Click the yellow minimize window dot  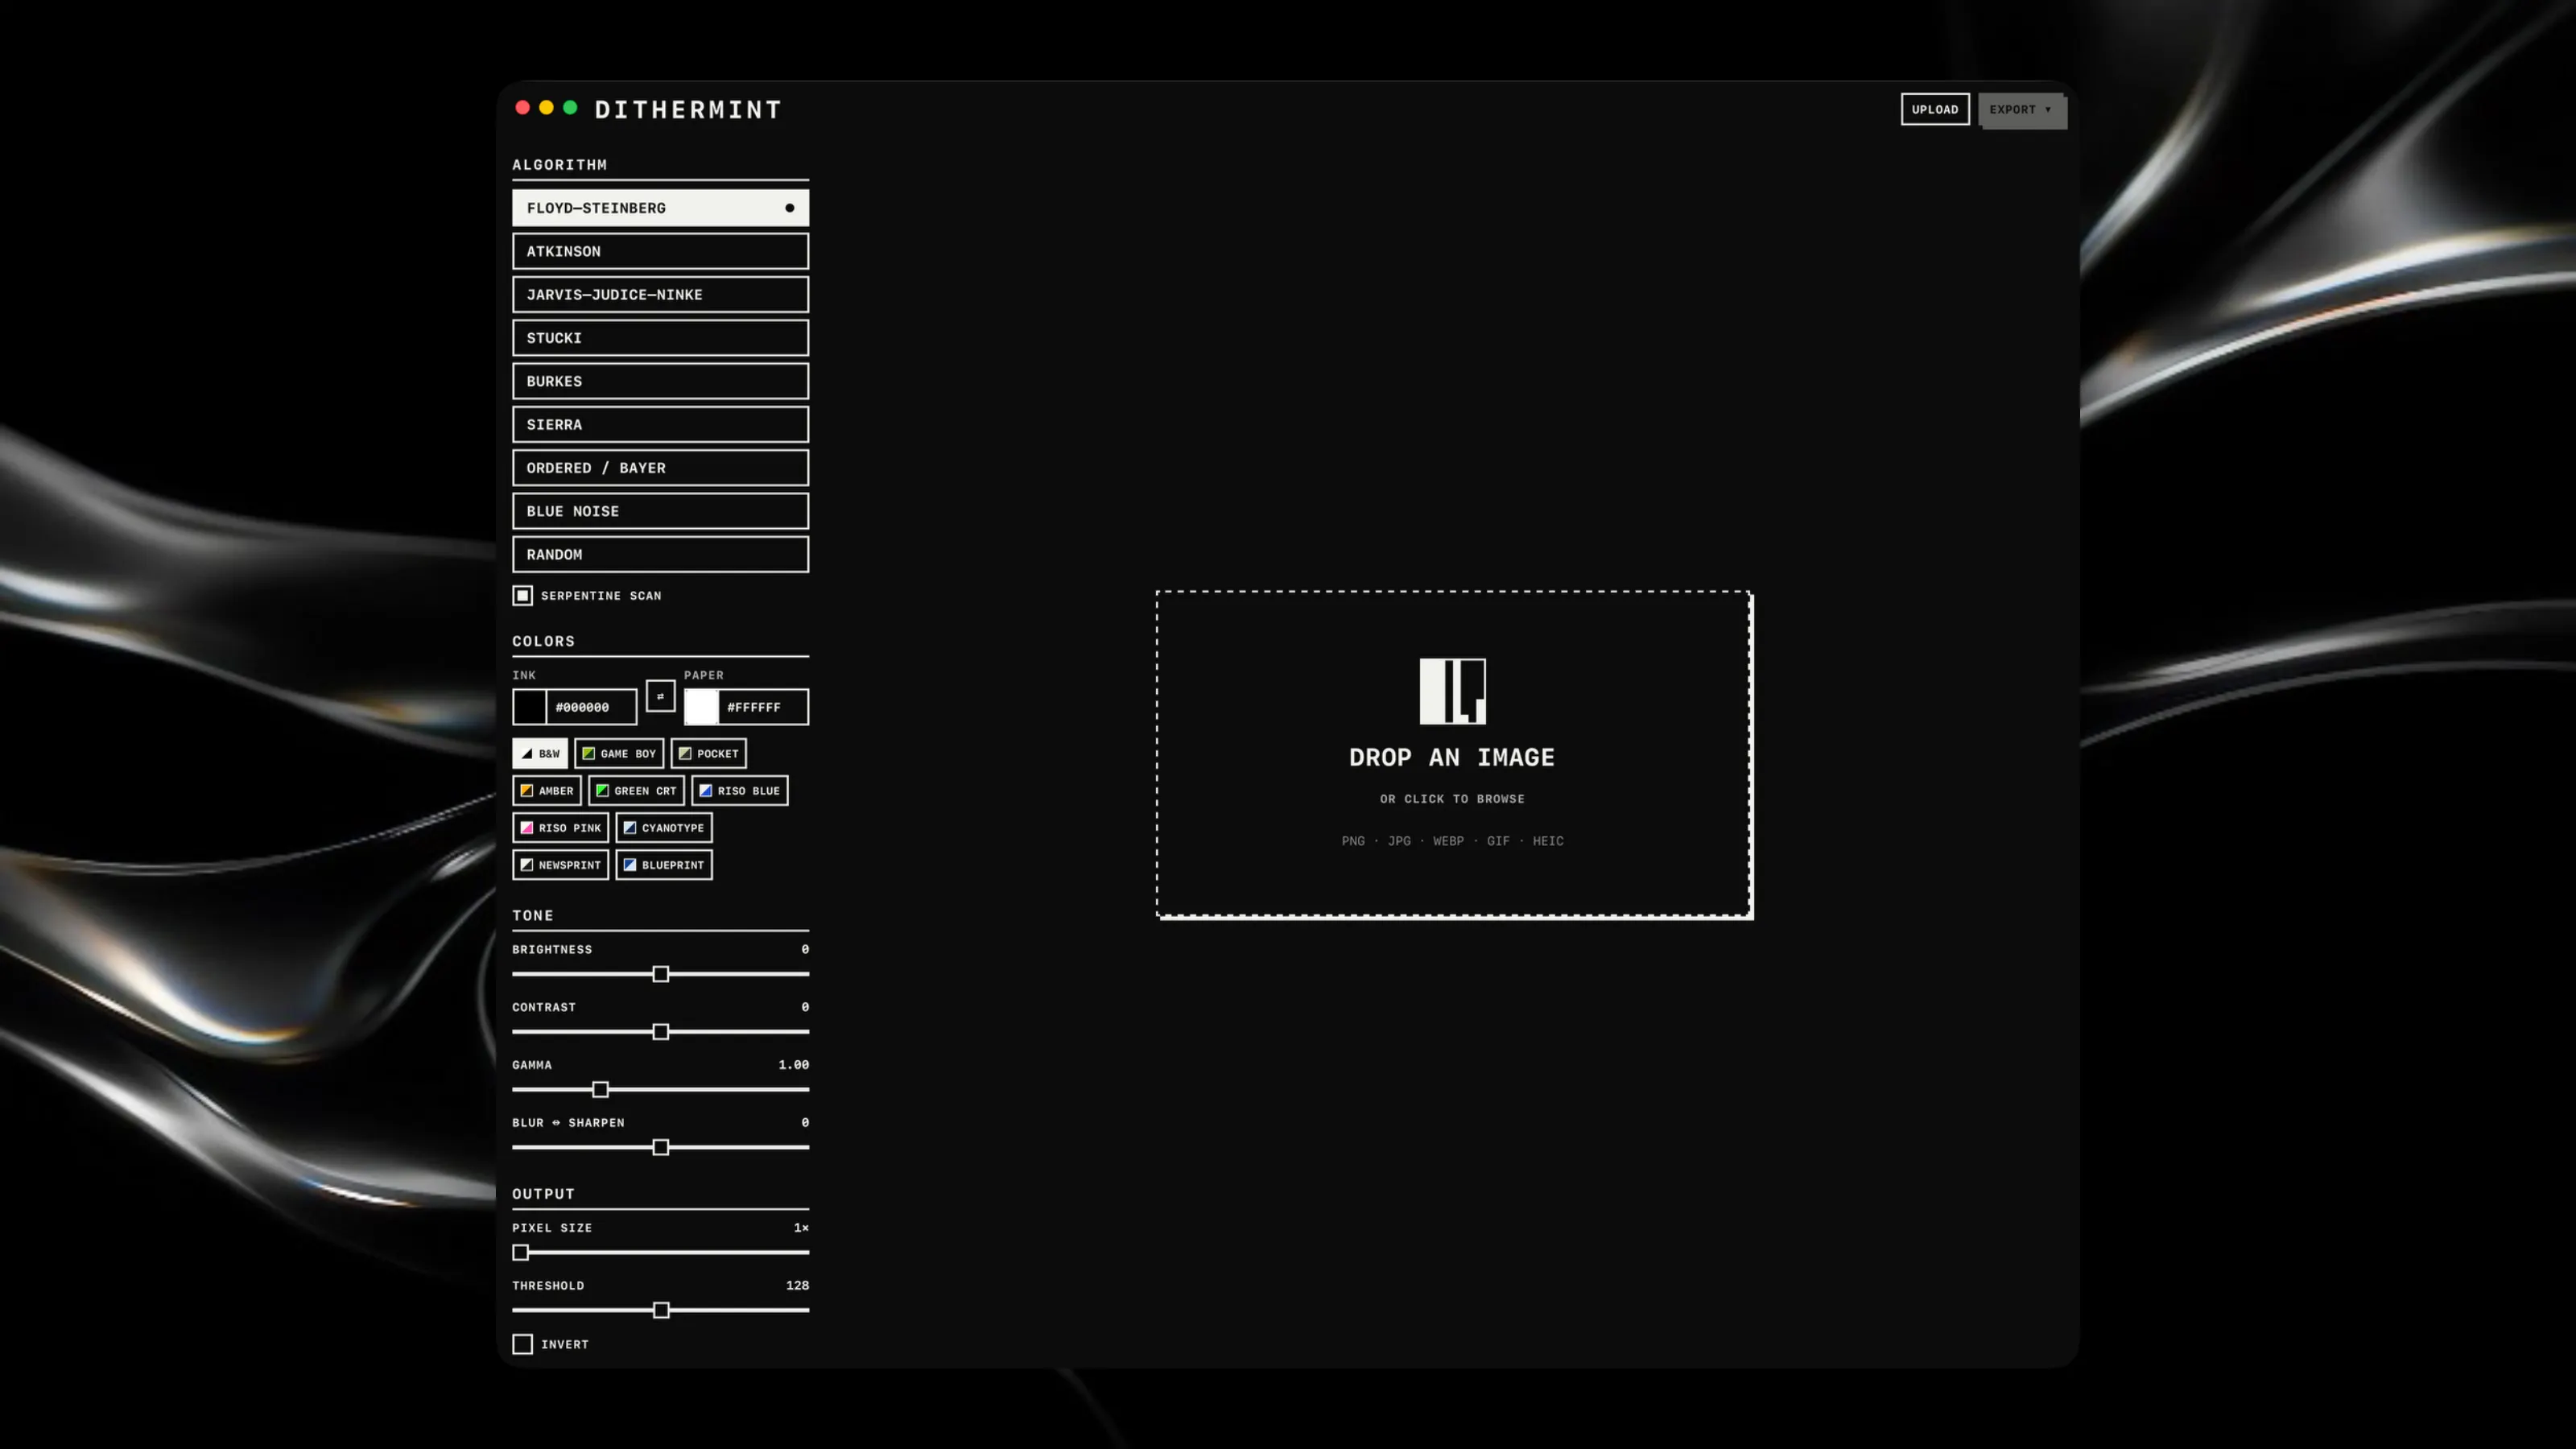pos(546,107)
